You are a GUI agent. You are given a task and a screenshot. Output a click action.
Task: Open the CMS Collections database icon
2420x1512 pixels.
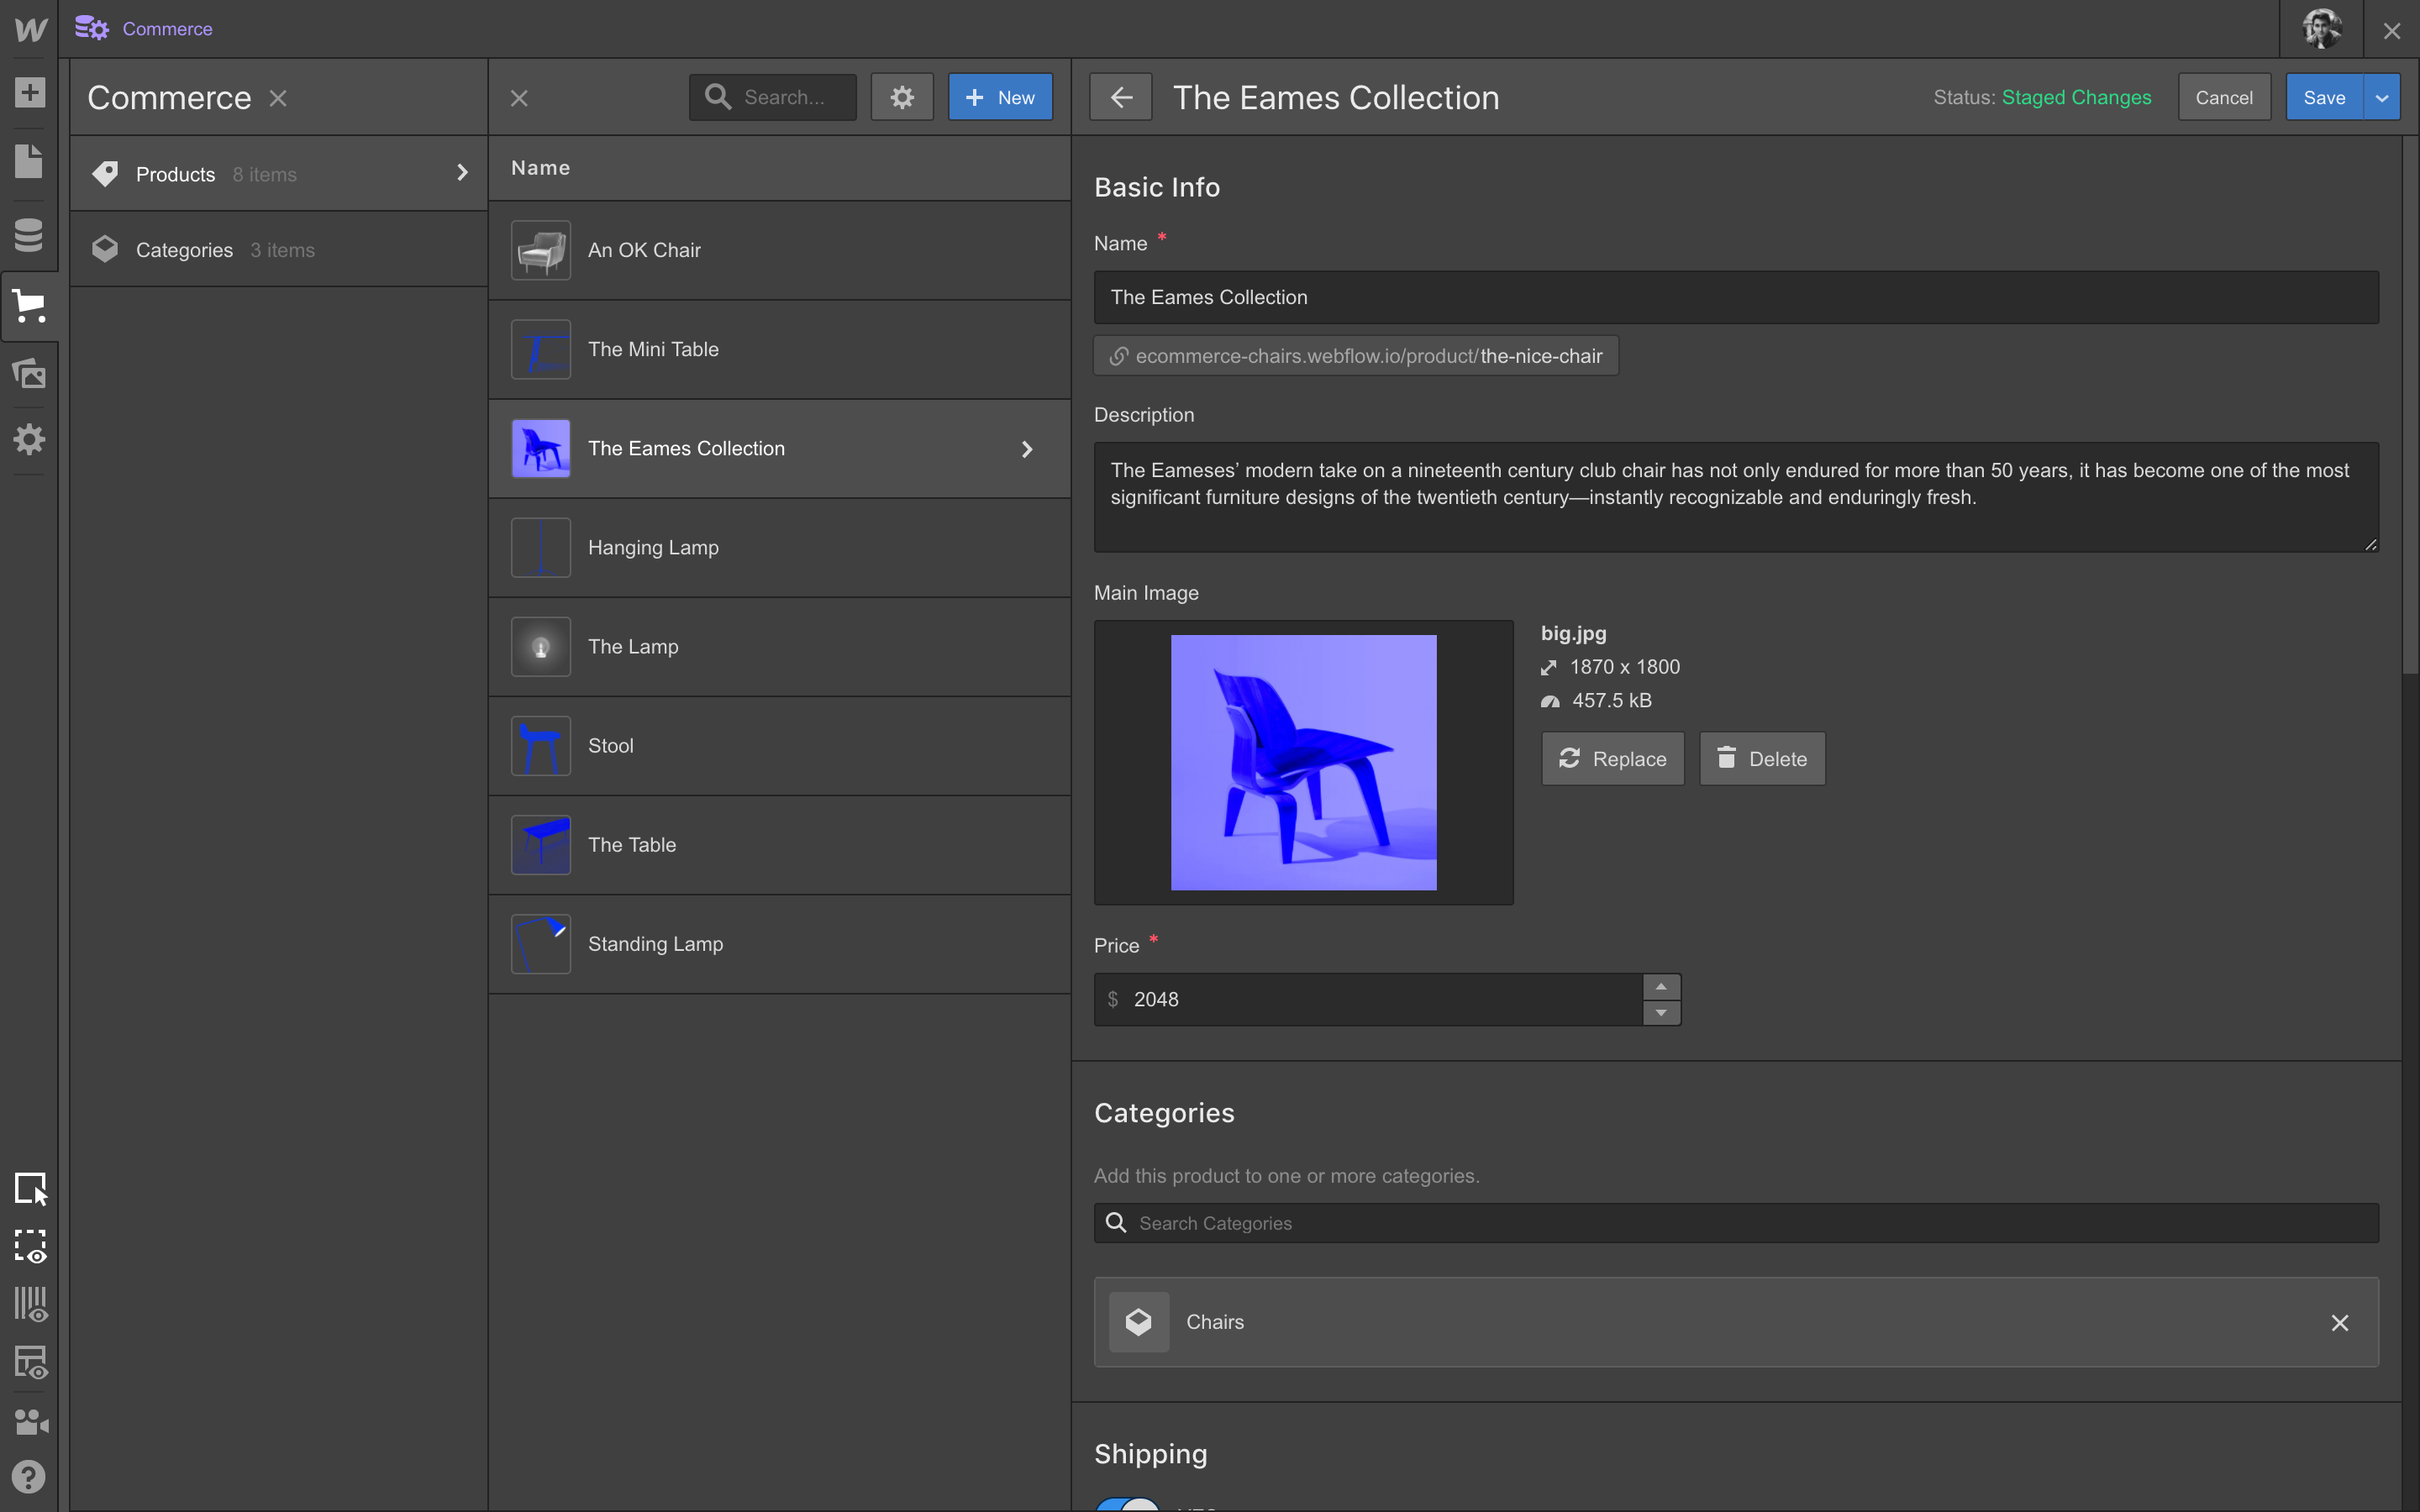[29, 235]
